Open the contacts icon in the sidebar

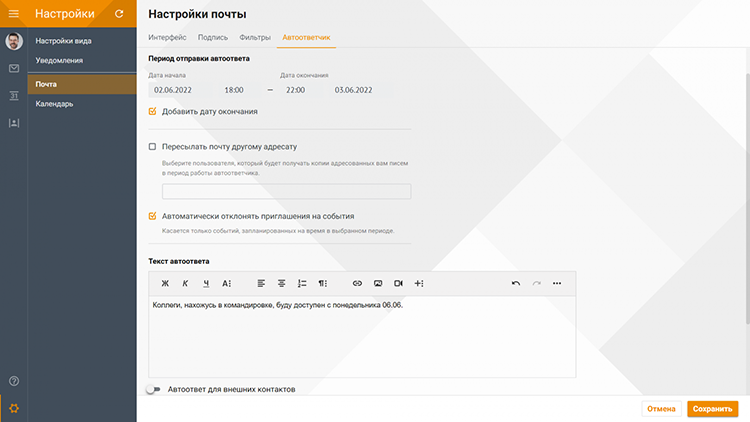(x=14, y=122)
